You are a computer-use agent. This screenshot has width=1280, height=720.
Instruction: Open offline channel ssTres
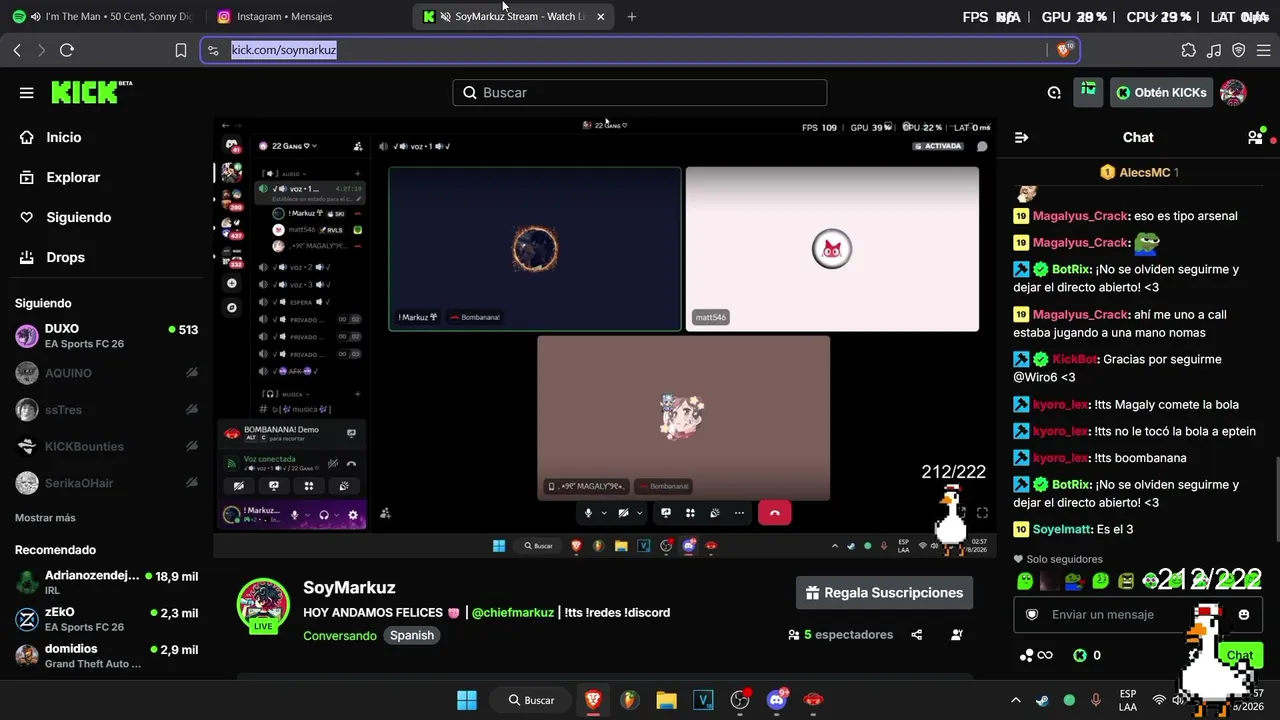pos(106,410)
